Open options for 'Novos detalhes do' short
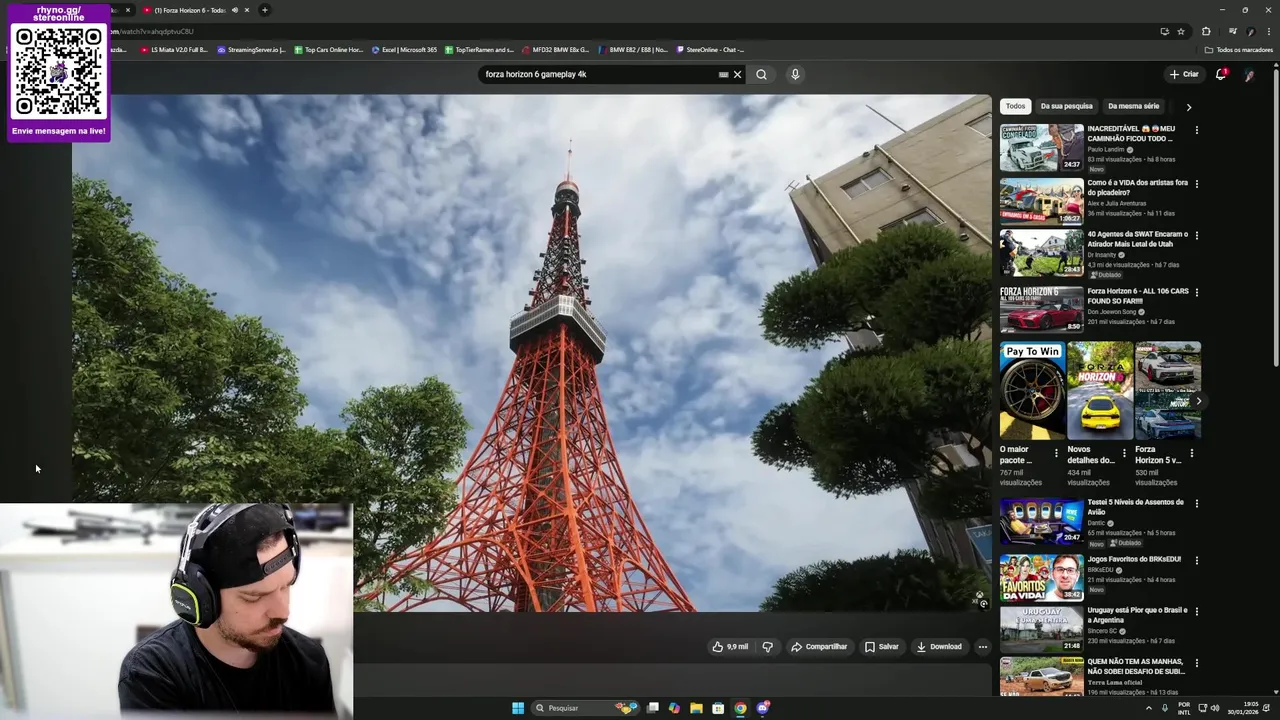The width and height of the screenshot is (1280, 720). [x=1124, y=453]
